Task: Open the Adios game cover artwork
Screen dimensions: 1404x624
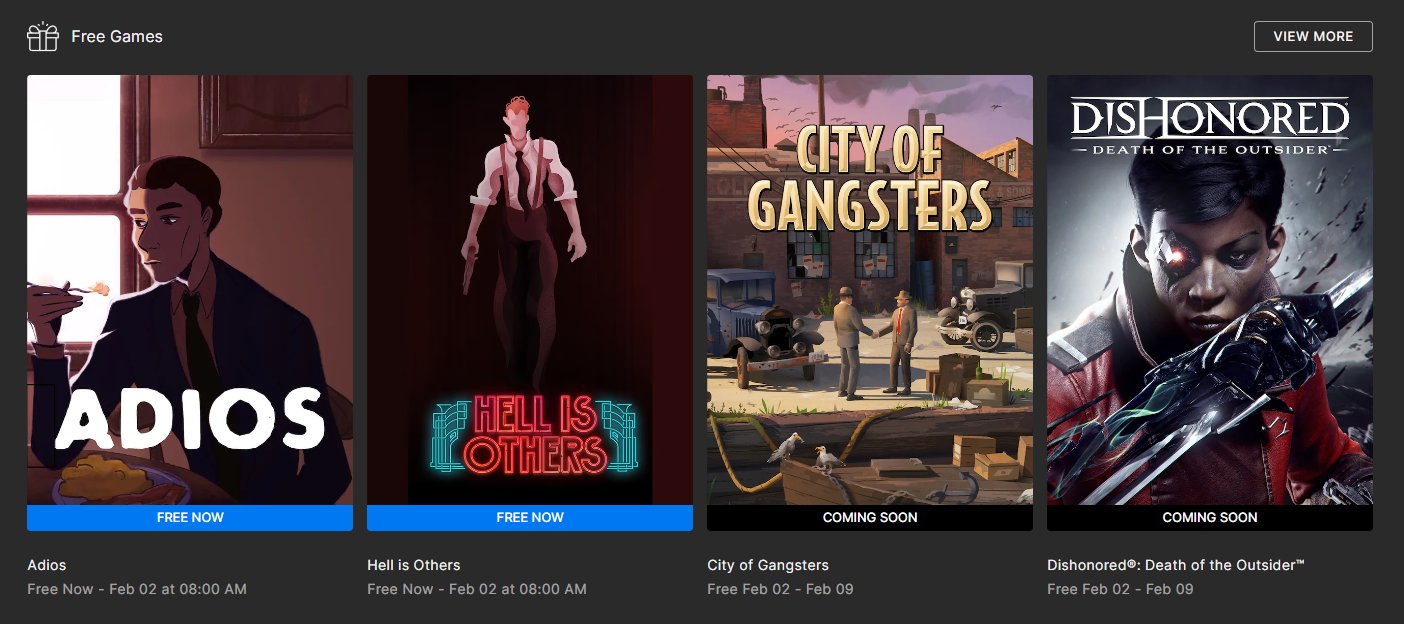Action: [190, 290]
